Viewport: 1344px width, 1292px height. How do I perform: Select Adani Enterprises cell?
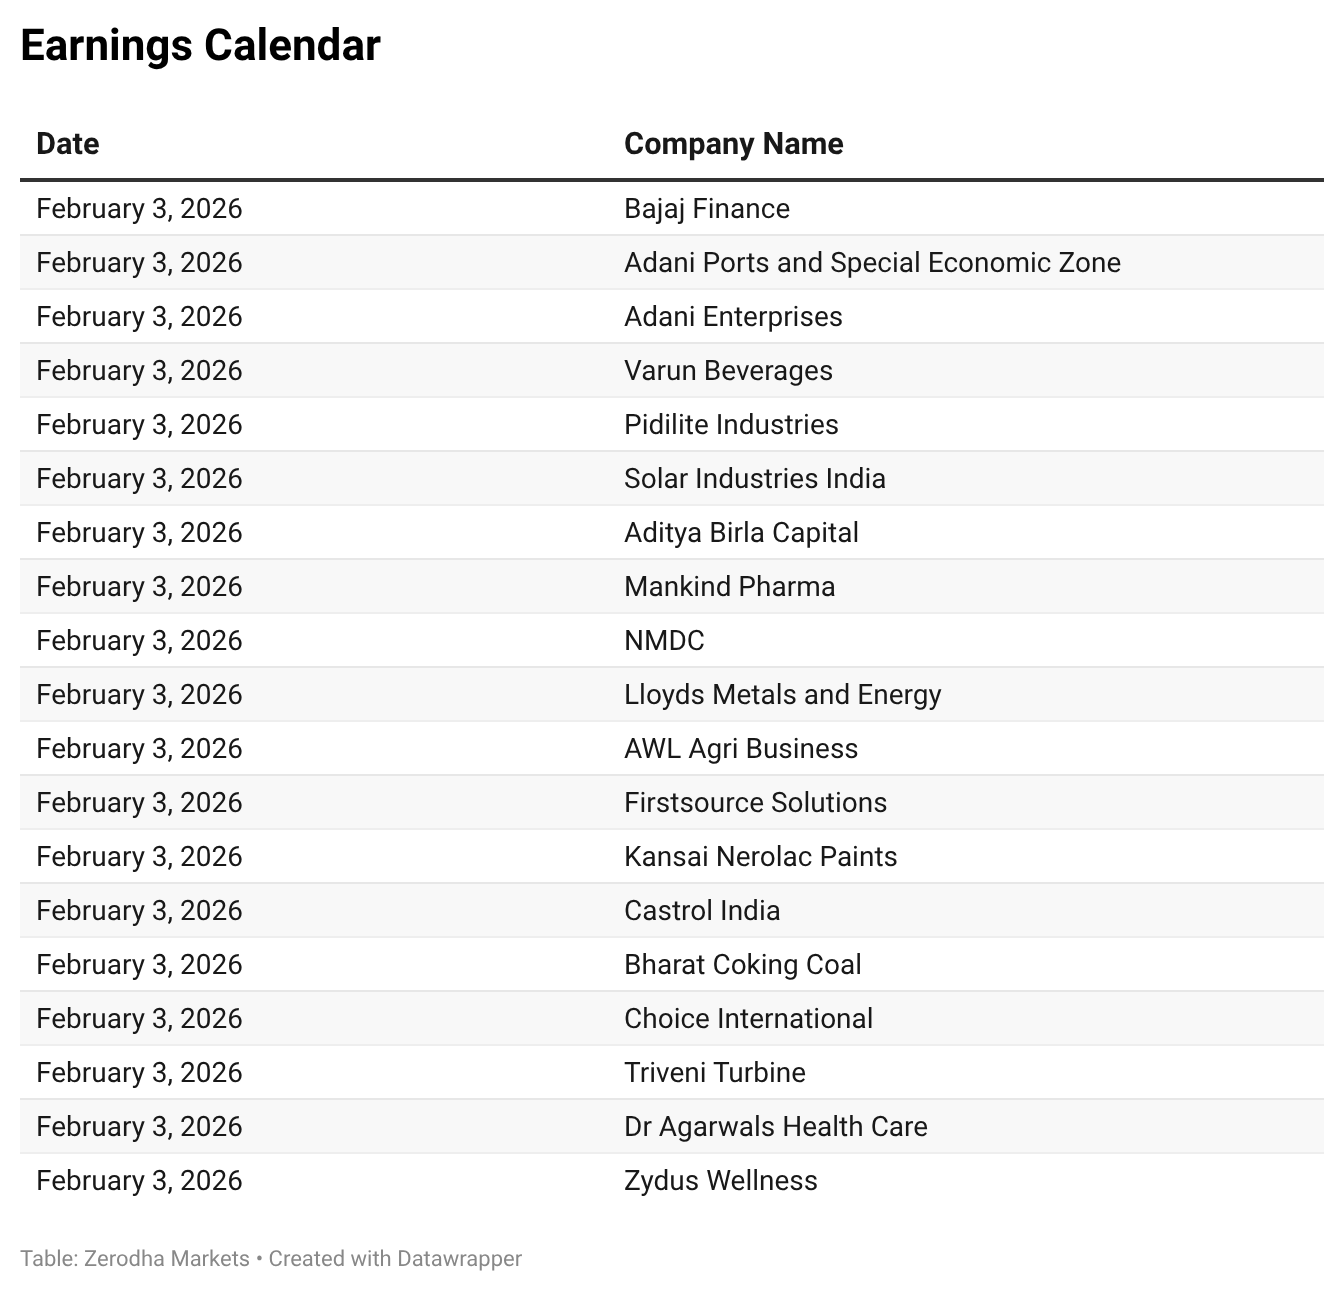tap(733, 316)
